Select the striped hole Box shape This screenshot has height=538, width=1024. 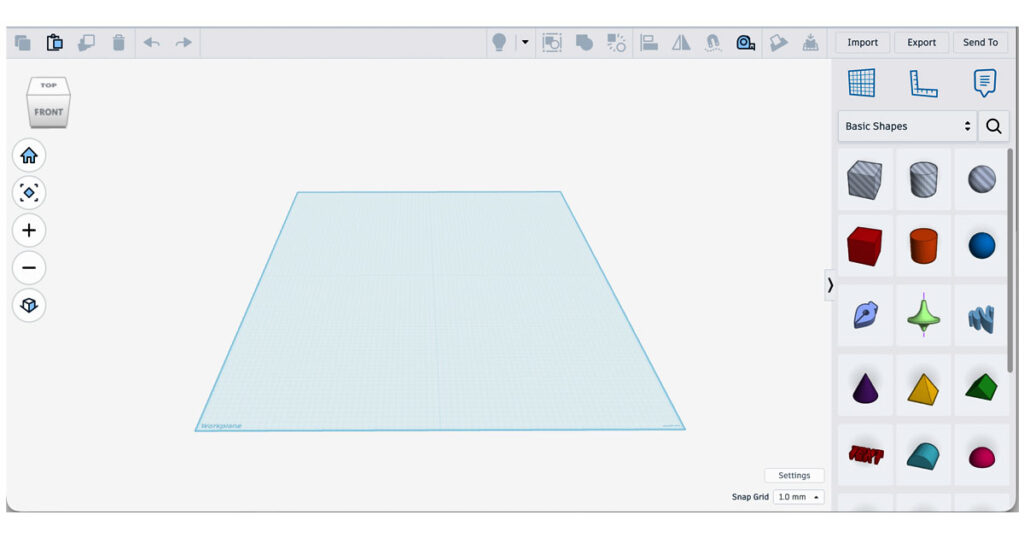[x=865, y=180]
